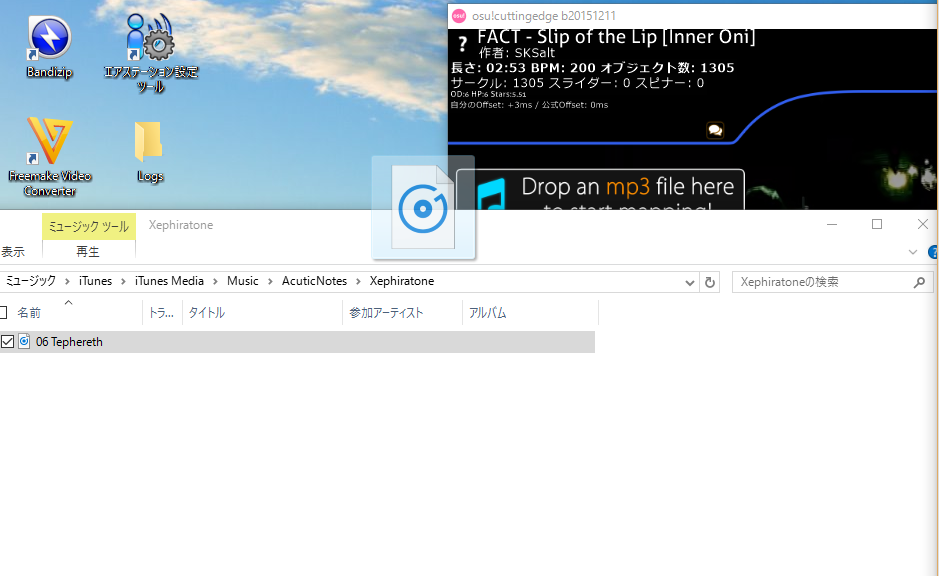Toggle the checkbox for 06 Tephereth
Screen dimensions: 939x576
point(7,341)
